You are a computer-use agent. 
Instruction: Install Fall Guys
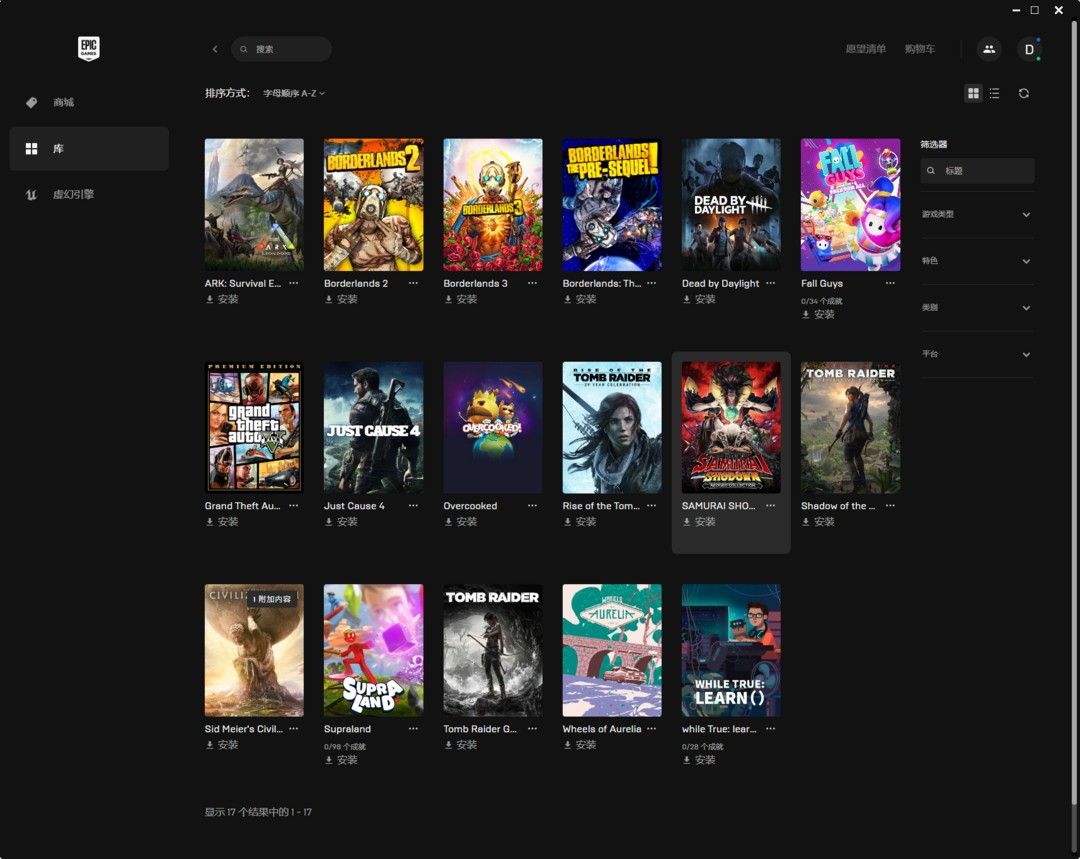818,314
